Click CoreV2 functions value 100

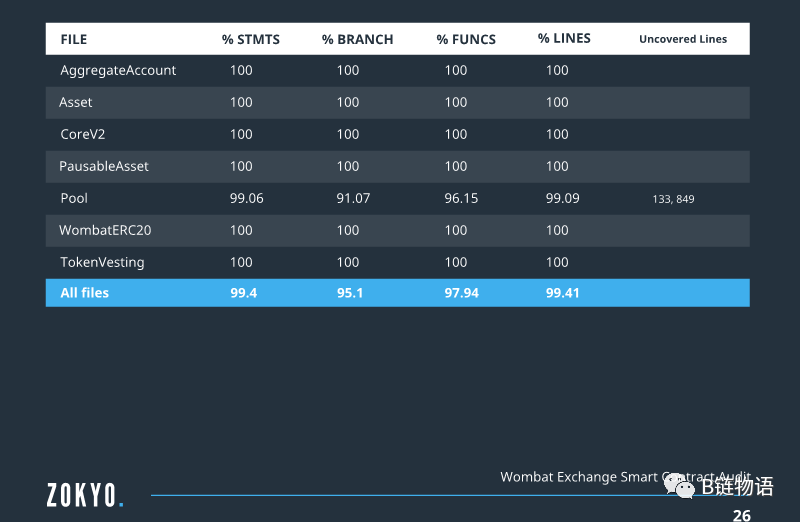pyautogui.click(x=456, y=134)
